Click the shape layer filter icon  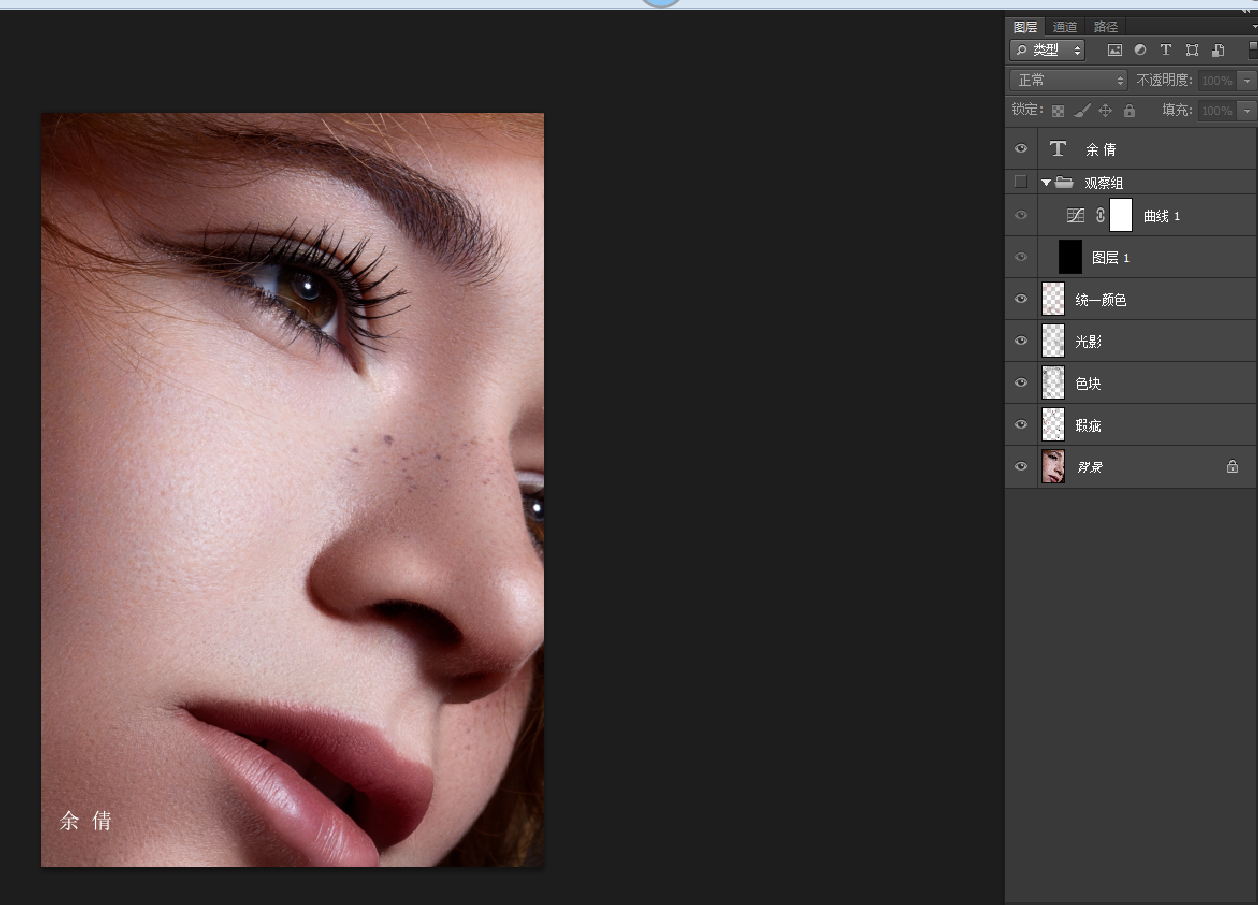click(1191, 50)
